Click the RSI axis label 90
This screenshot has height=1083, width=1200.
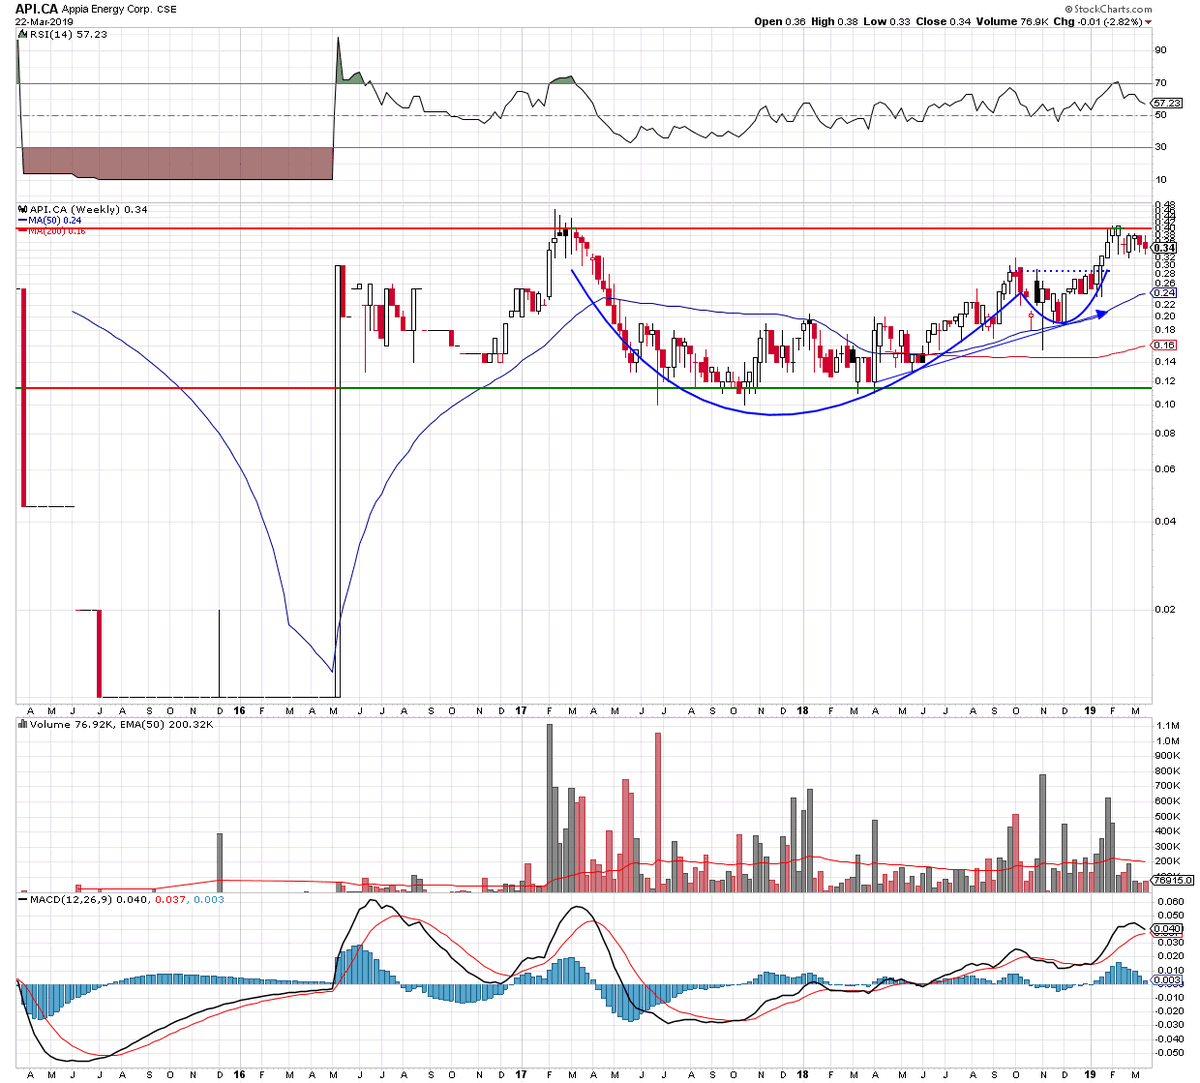click(1161, 49)
